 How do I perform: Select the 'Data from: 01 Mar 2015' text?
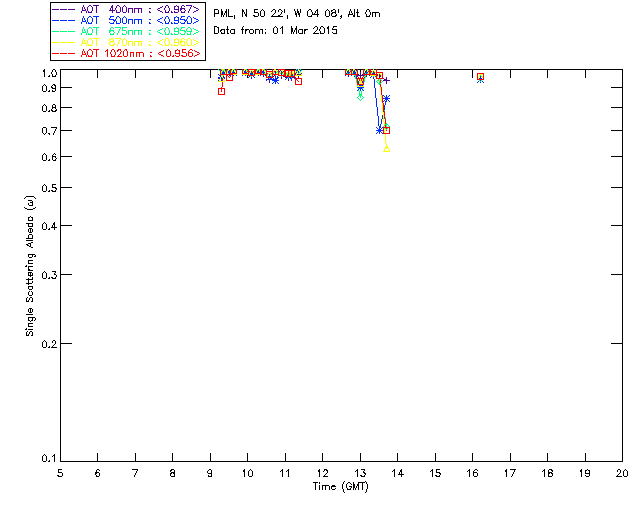coord(276,31)
